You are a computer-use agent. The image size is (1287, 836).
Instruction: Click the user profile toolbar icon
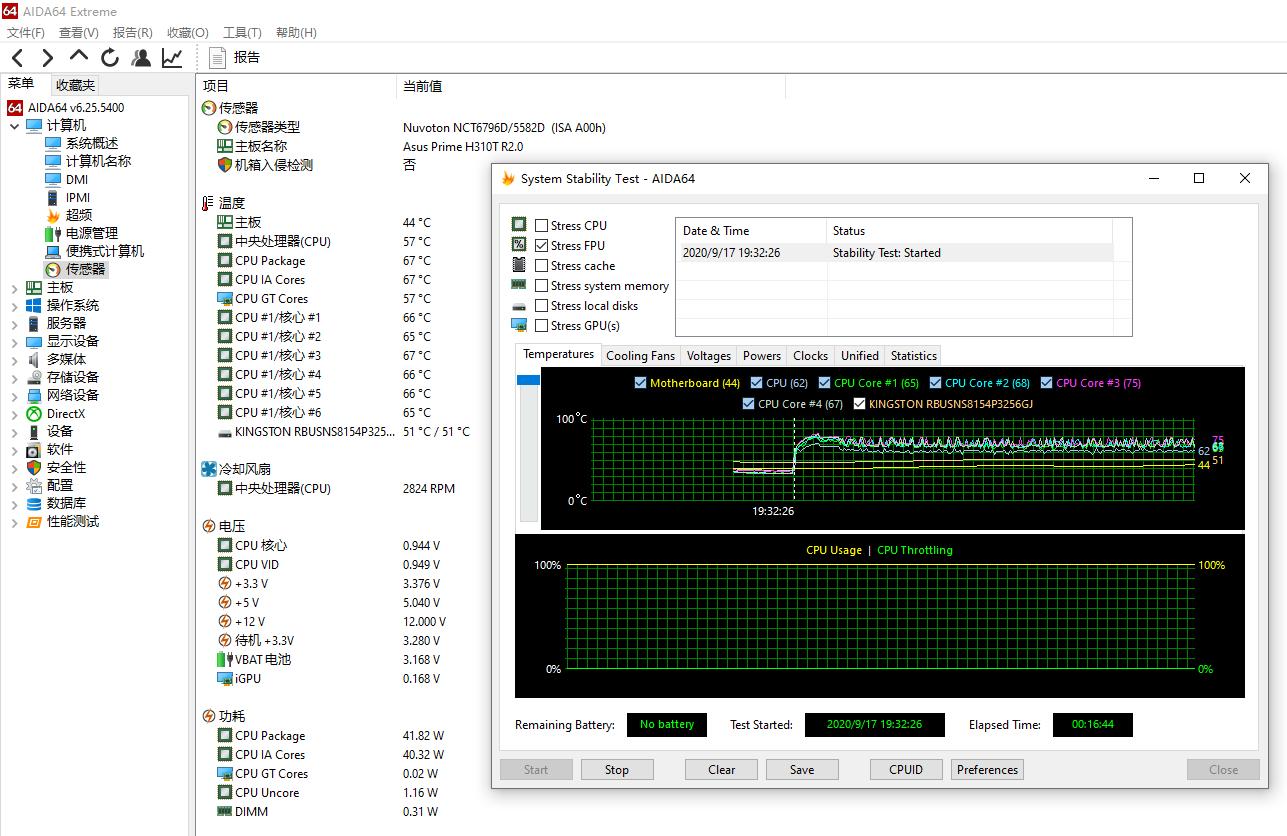tap(141, 58)
